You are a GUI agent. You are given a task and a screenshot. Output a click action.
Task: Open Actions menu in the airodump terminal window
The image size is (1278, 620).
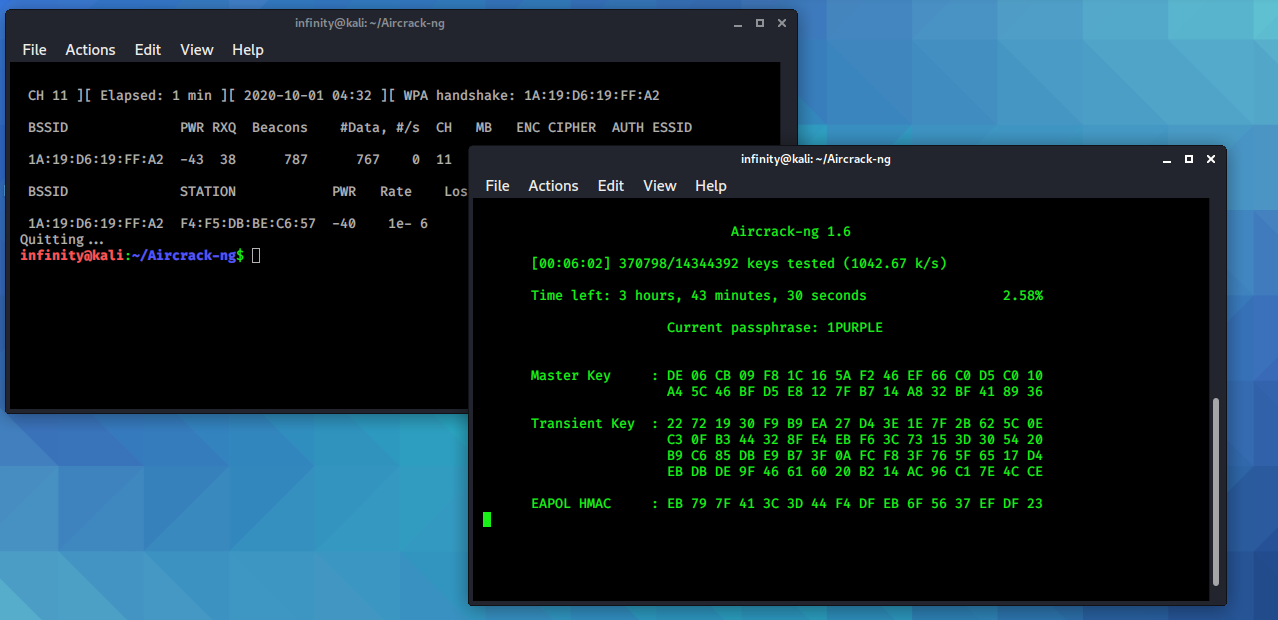coord(90,50)
